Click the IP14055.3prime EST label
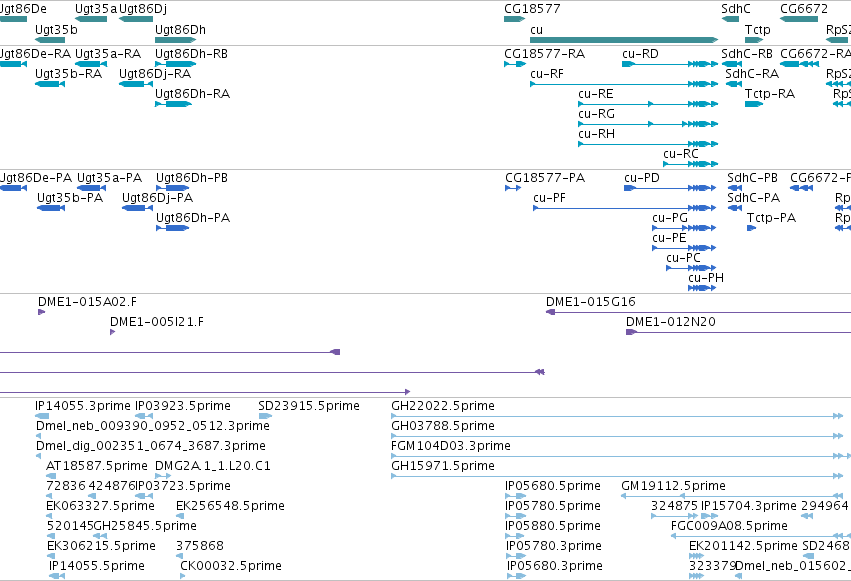The image size is (851, 581). [82, 406]
